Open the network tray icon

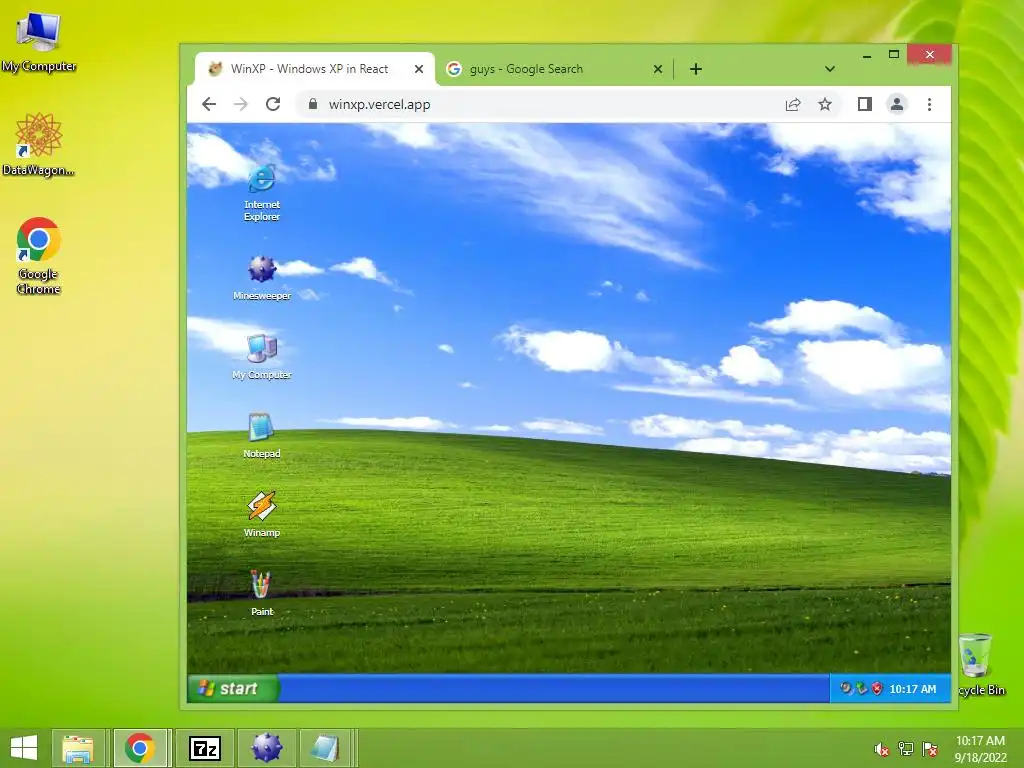(906, 749)
